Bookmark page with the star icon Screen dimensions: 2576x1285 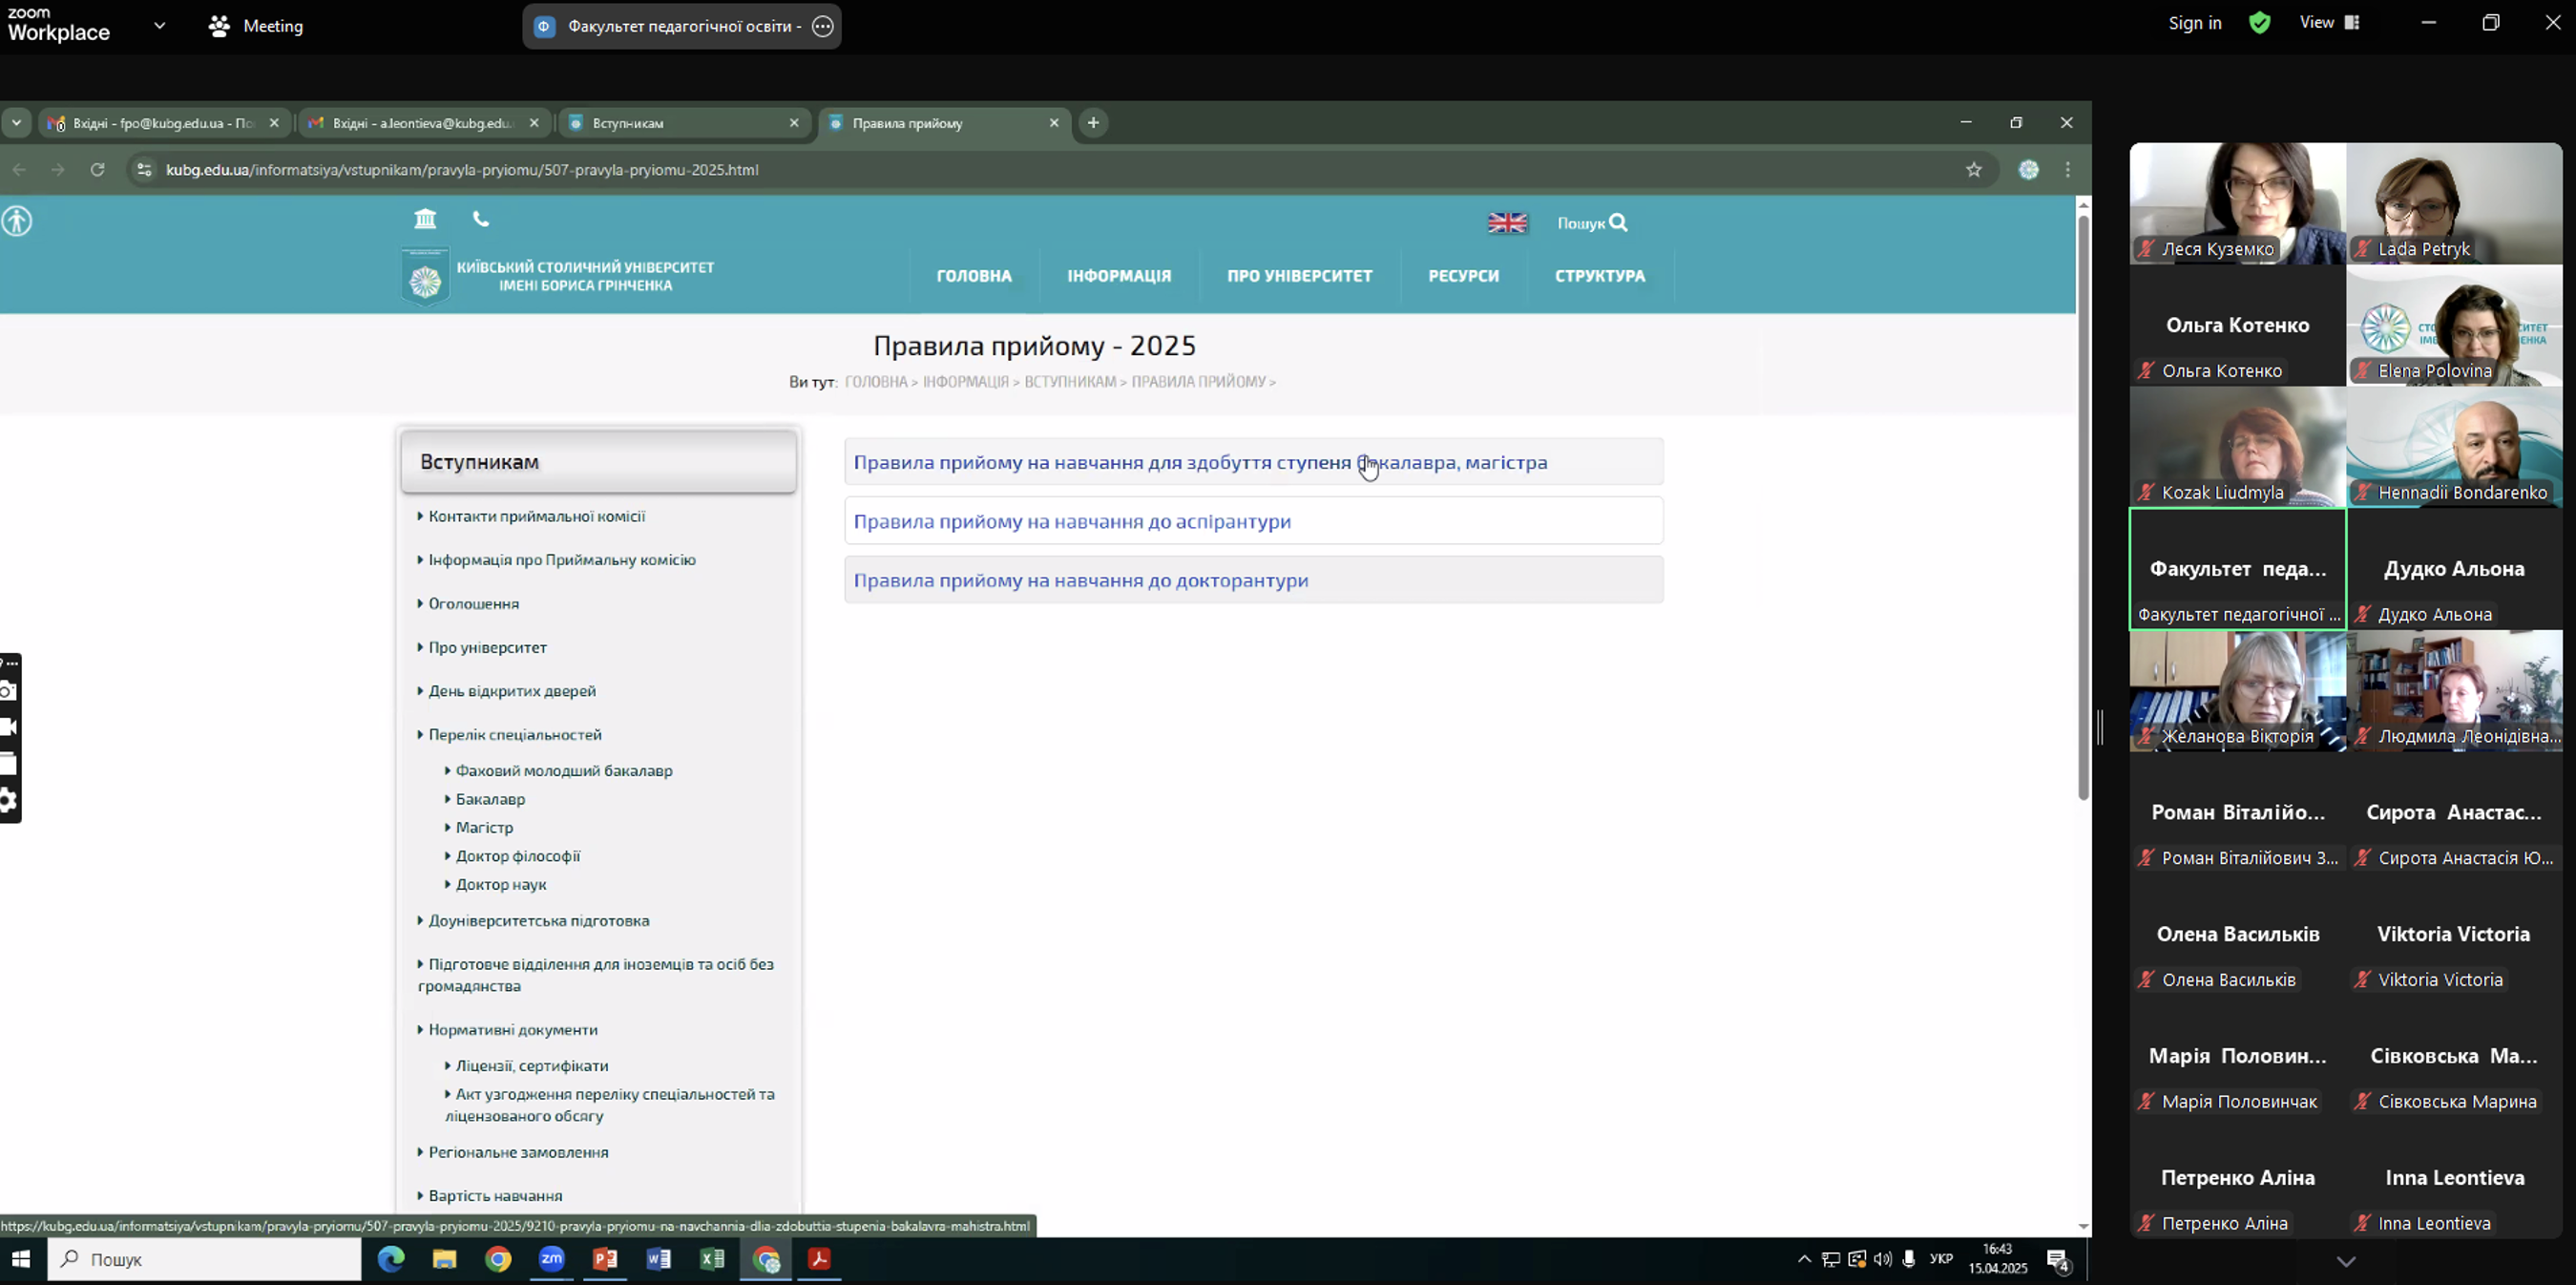1973,170
